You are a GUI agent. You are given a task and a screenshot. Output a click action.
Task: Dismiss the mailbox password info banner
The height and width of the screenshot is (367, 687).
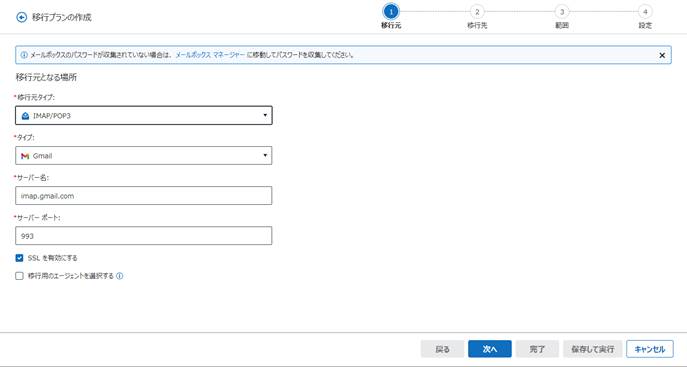tap(662, 55)
